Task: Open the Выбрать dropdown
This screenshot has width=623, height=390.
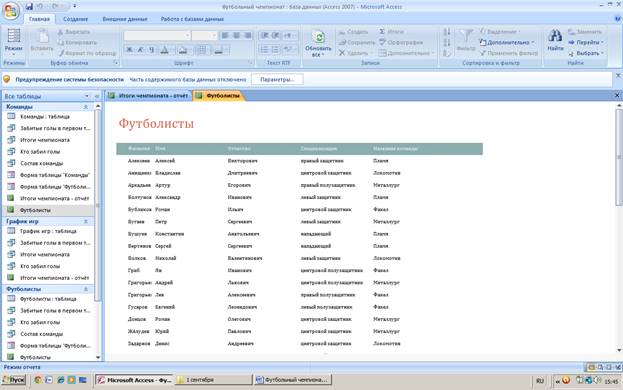Action: point(586,53)
